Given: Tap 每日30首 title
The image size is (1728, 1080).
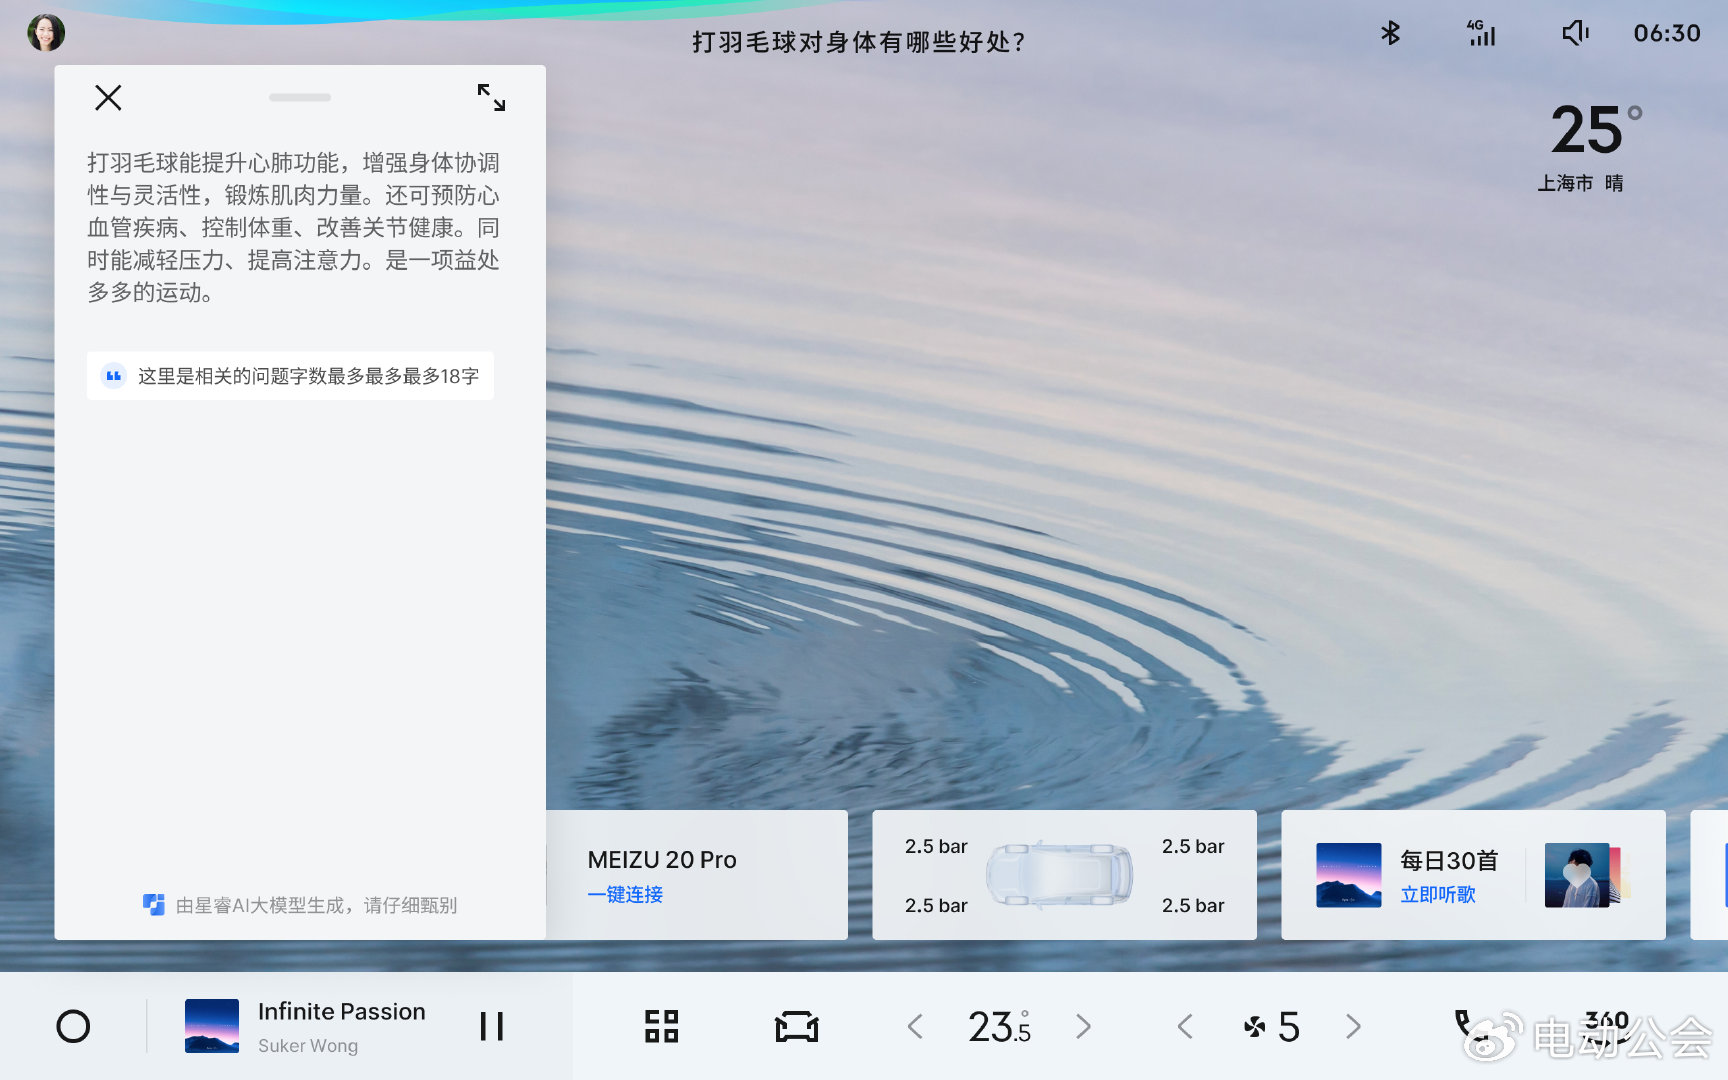Looking at the screenshot, I should 1449,860.
